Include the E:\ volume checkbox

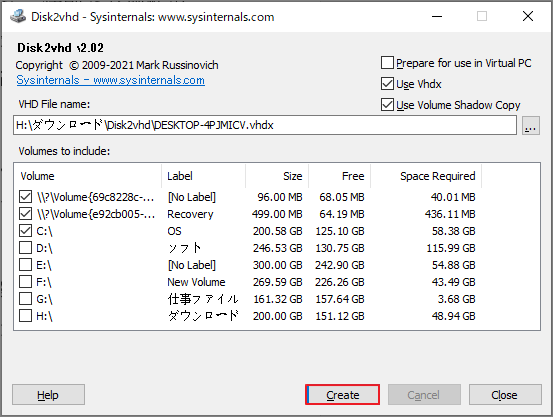pyautogui.click(x=25, y=265)
